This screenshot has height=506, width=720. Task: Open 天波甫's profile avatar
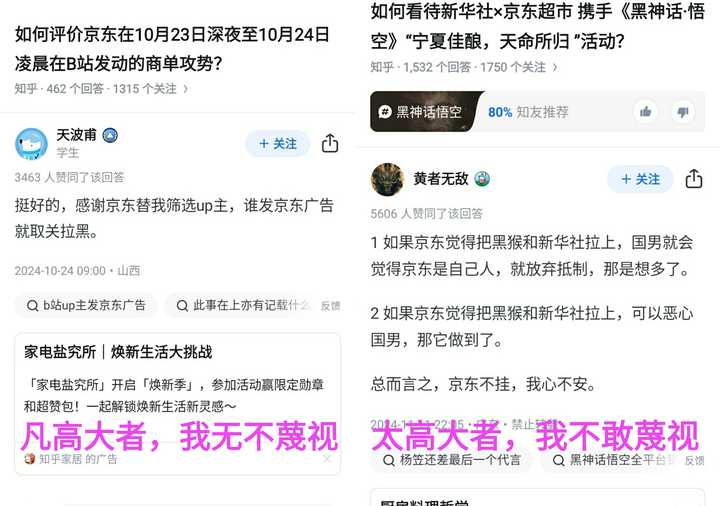tap(31, 144)
